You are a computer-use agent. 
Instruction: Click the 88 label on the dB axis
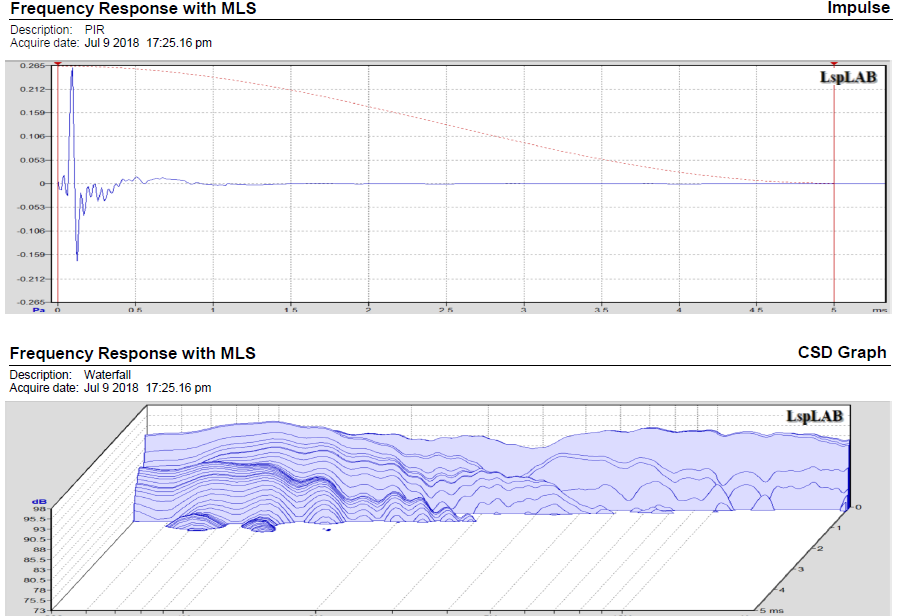40,549
